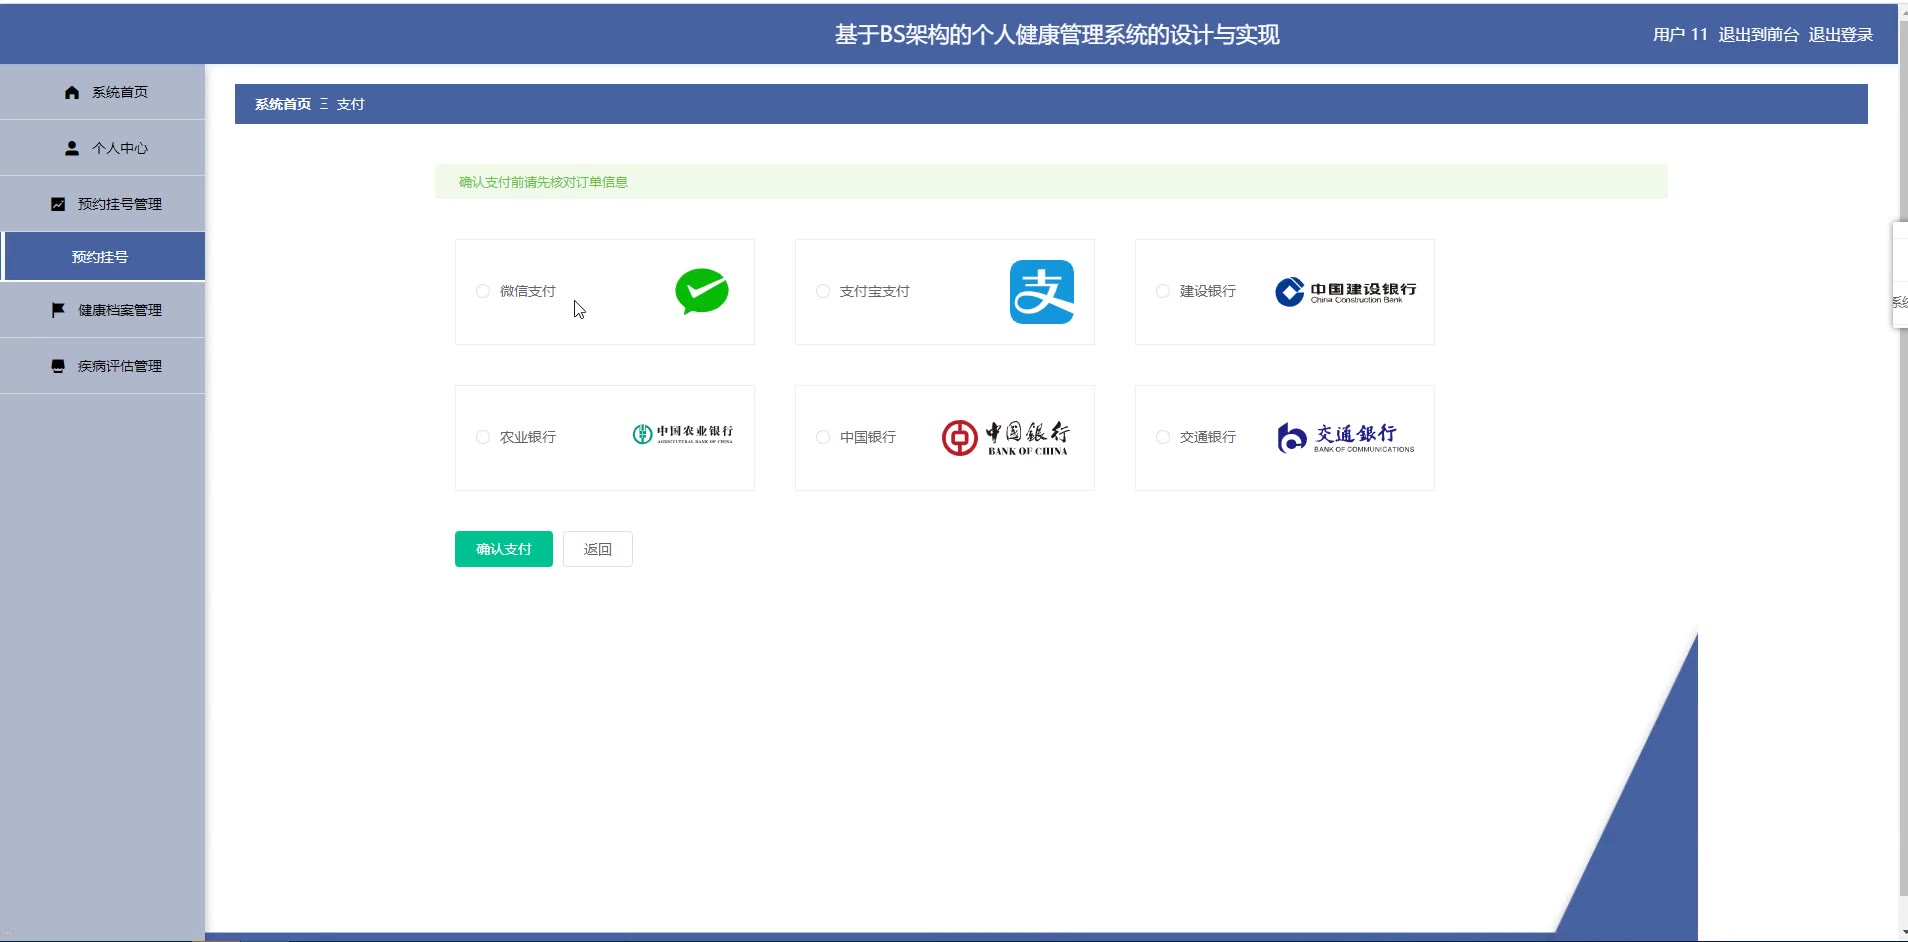Select the 建设银行 radio button
The image size is (1908, 942).
1163,291
